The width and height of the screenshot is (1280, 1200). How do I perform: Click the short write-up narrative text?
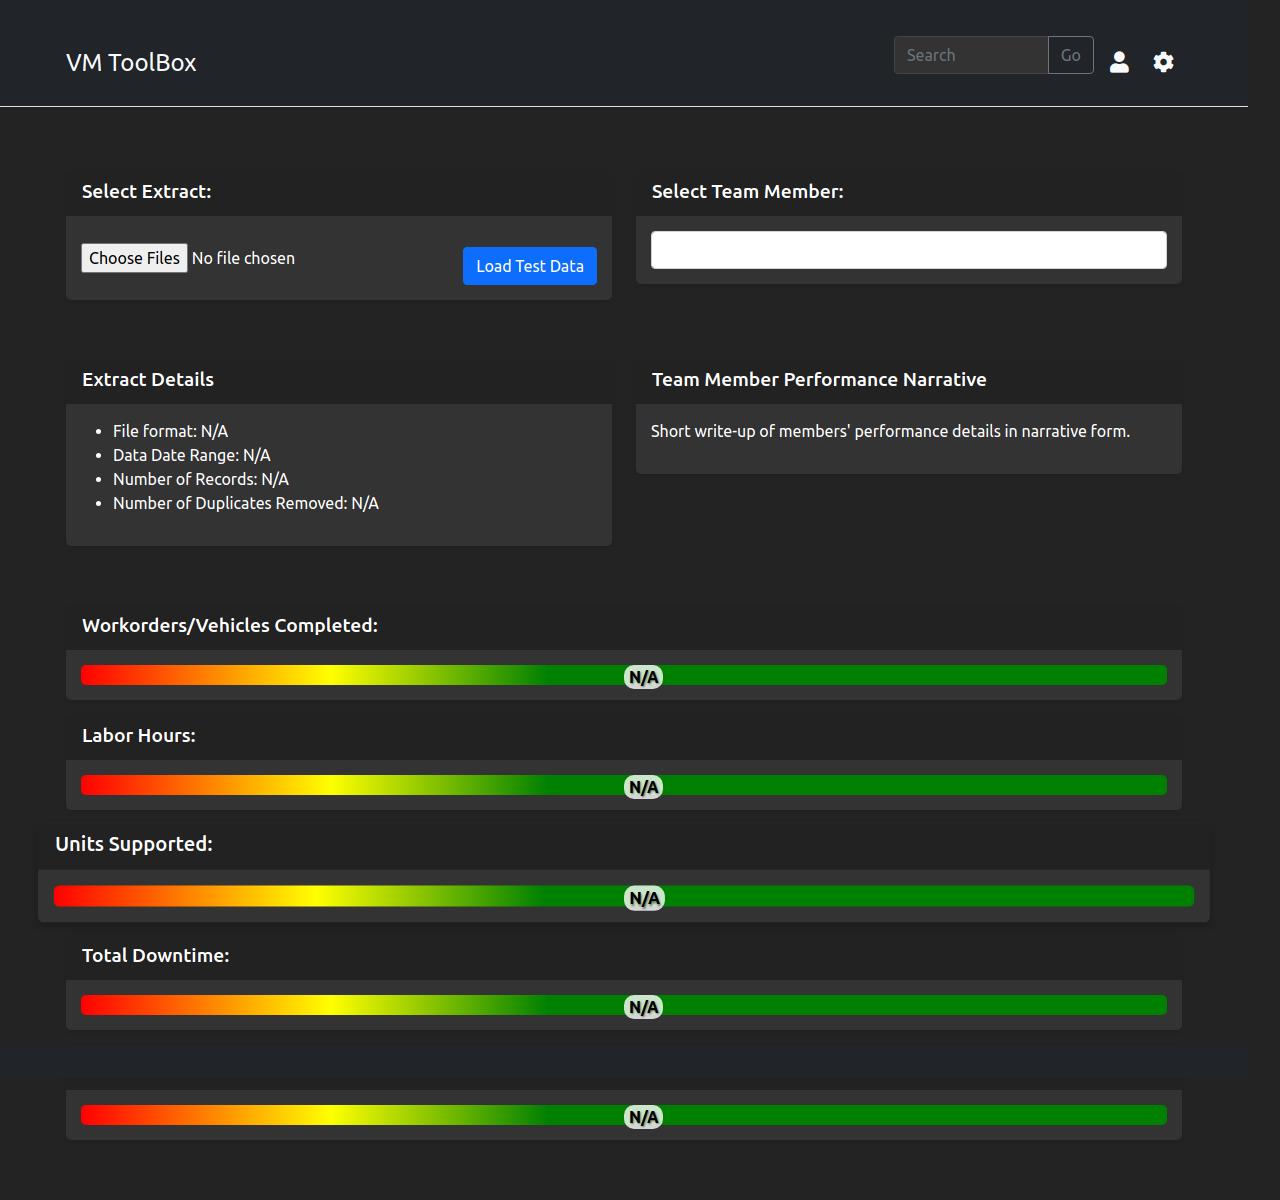tap(890, 431)
